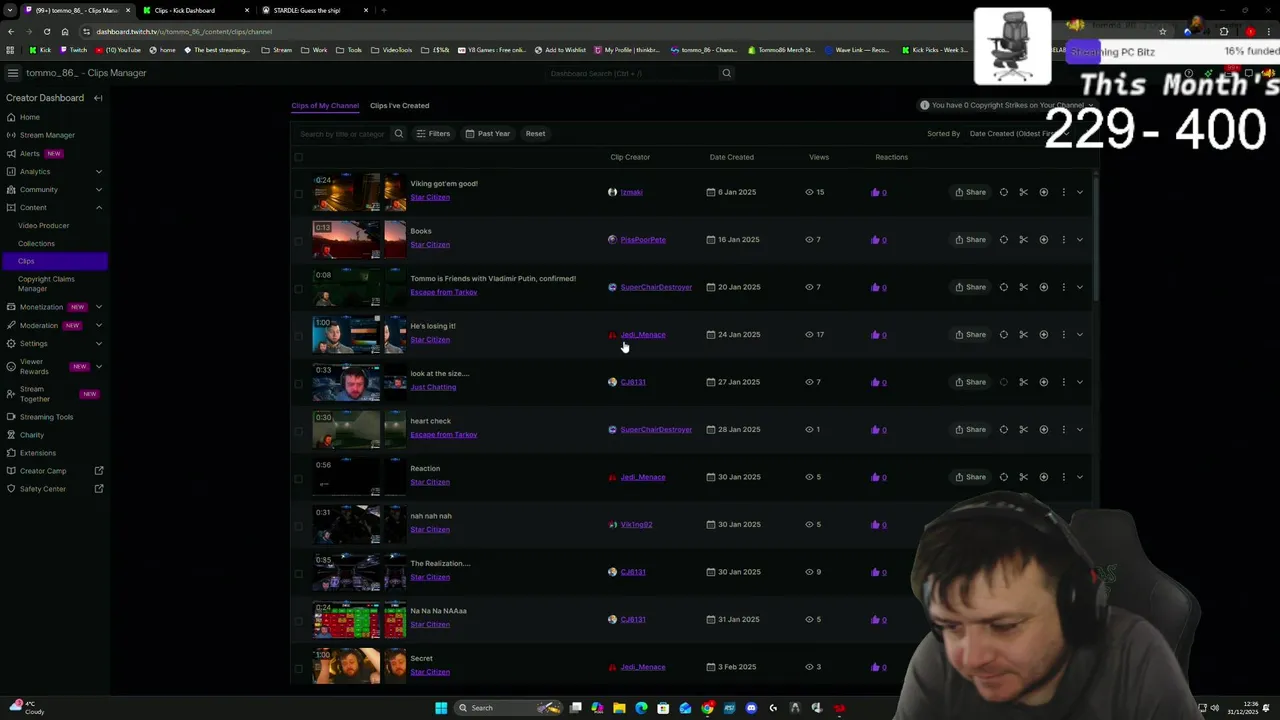Open Escape from Tarkov link under heart check
This screenshot has height=720, width=1280.
(444, 435)
